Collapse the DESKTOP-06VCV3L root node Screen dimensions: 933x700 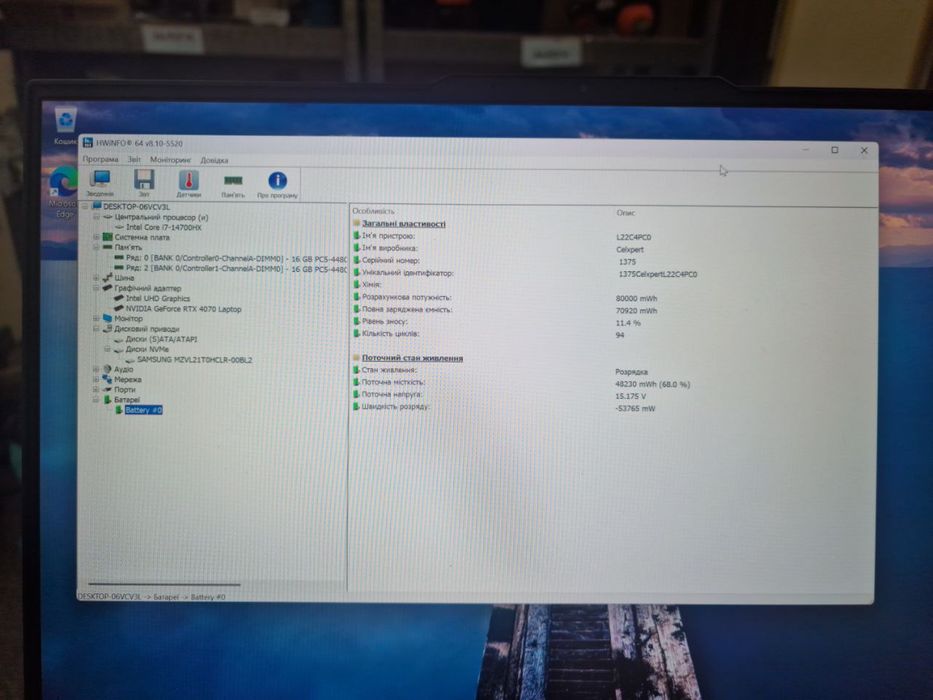pos(85,207)
